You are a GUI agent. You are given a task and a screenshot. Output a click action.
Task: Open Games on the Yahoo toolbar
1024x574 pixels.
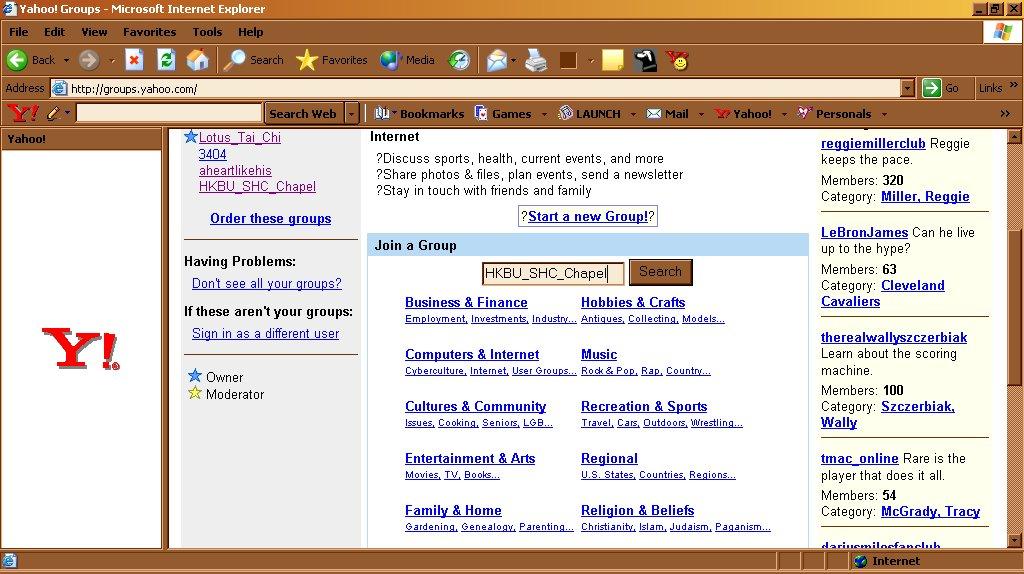click(x=503, y=114)
